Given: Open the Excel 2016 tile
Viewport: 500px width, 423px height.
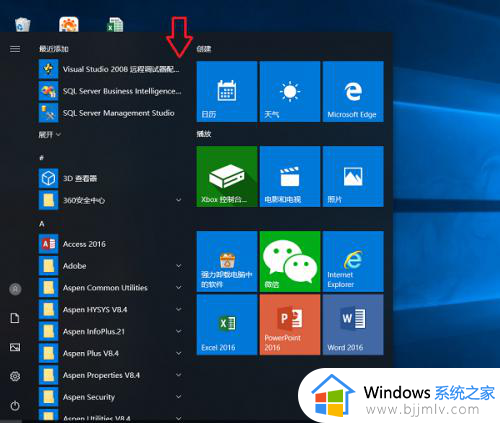Looking at the screenshot, I should (227, 324).
